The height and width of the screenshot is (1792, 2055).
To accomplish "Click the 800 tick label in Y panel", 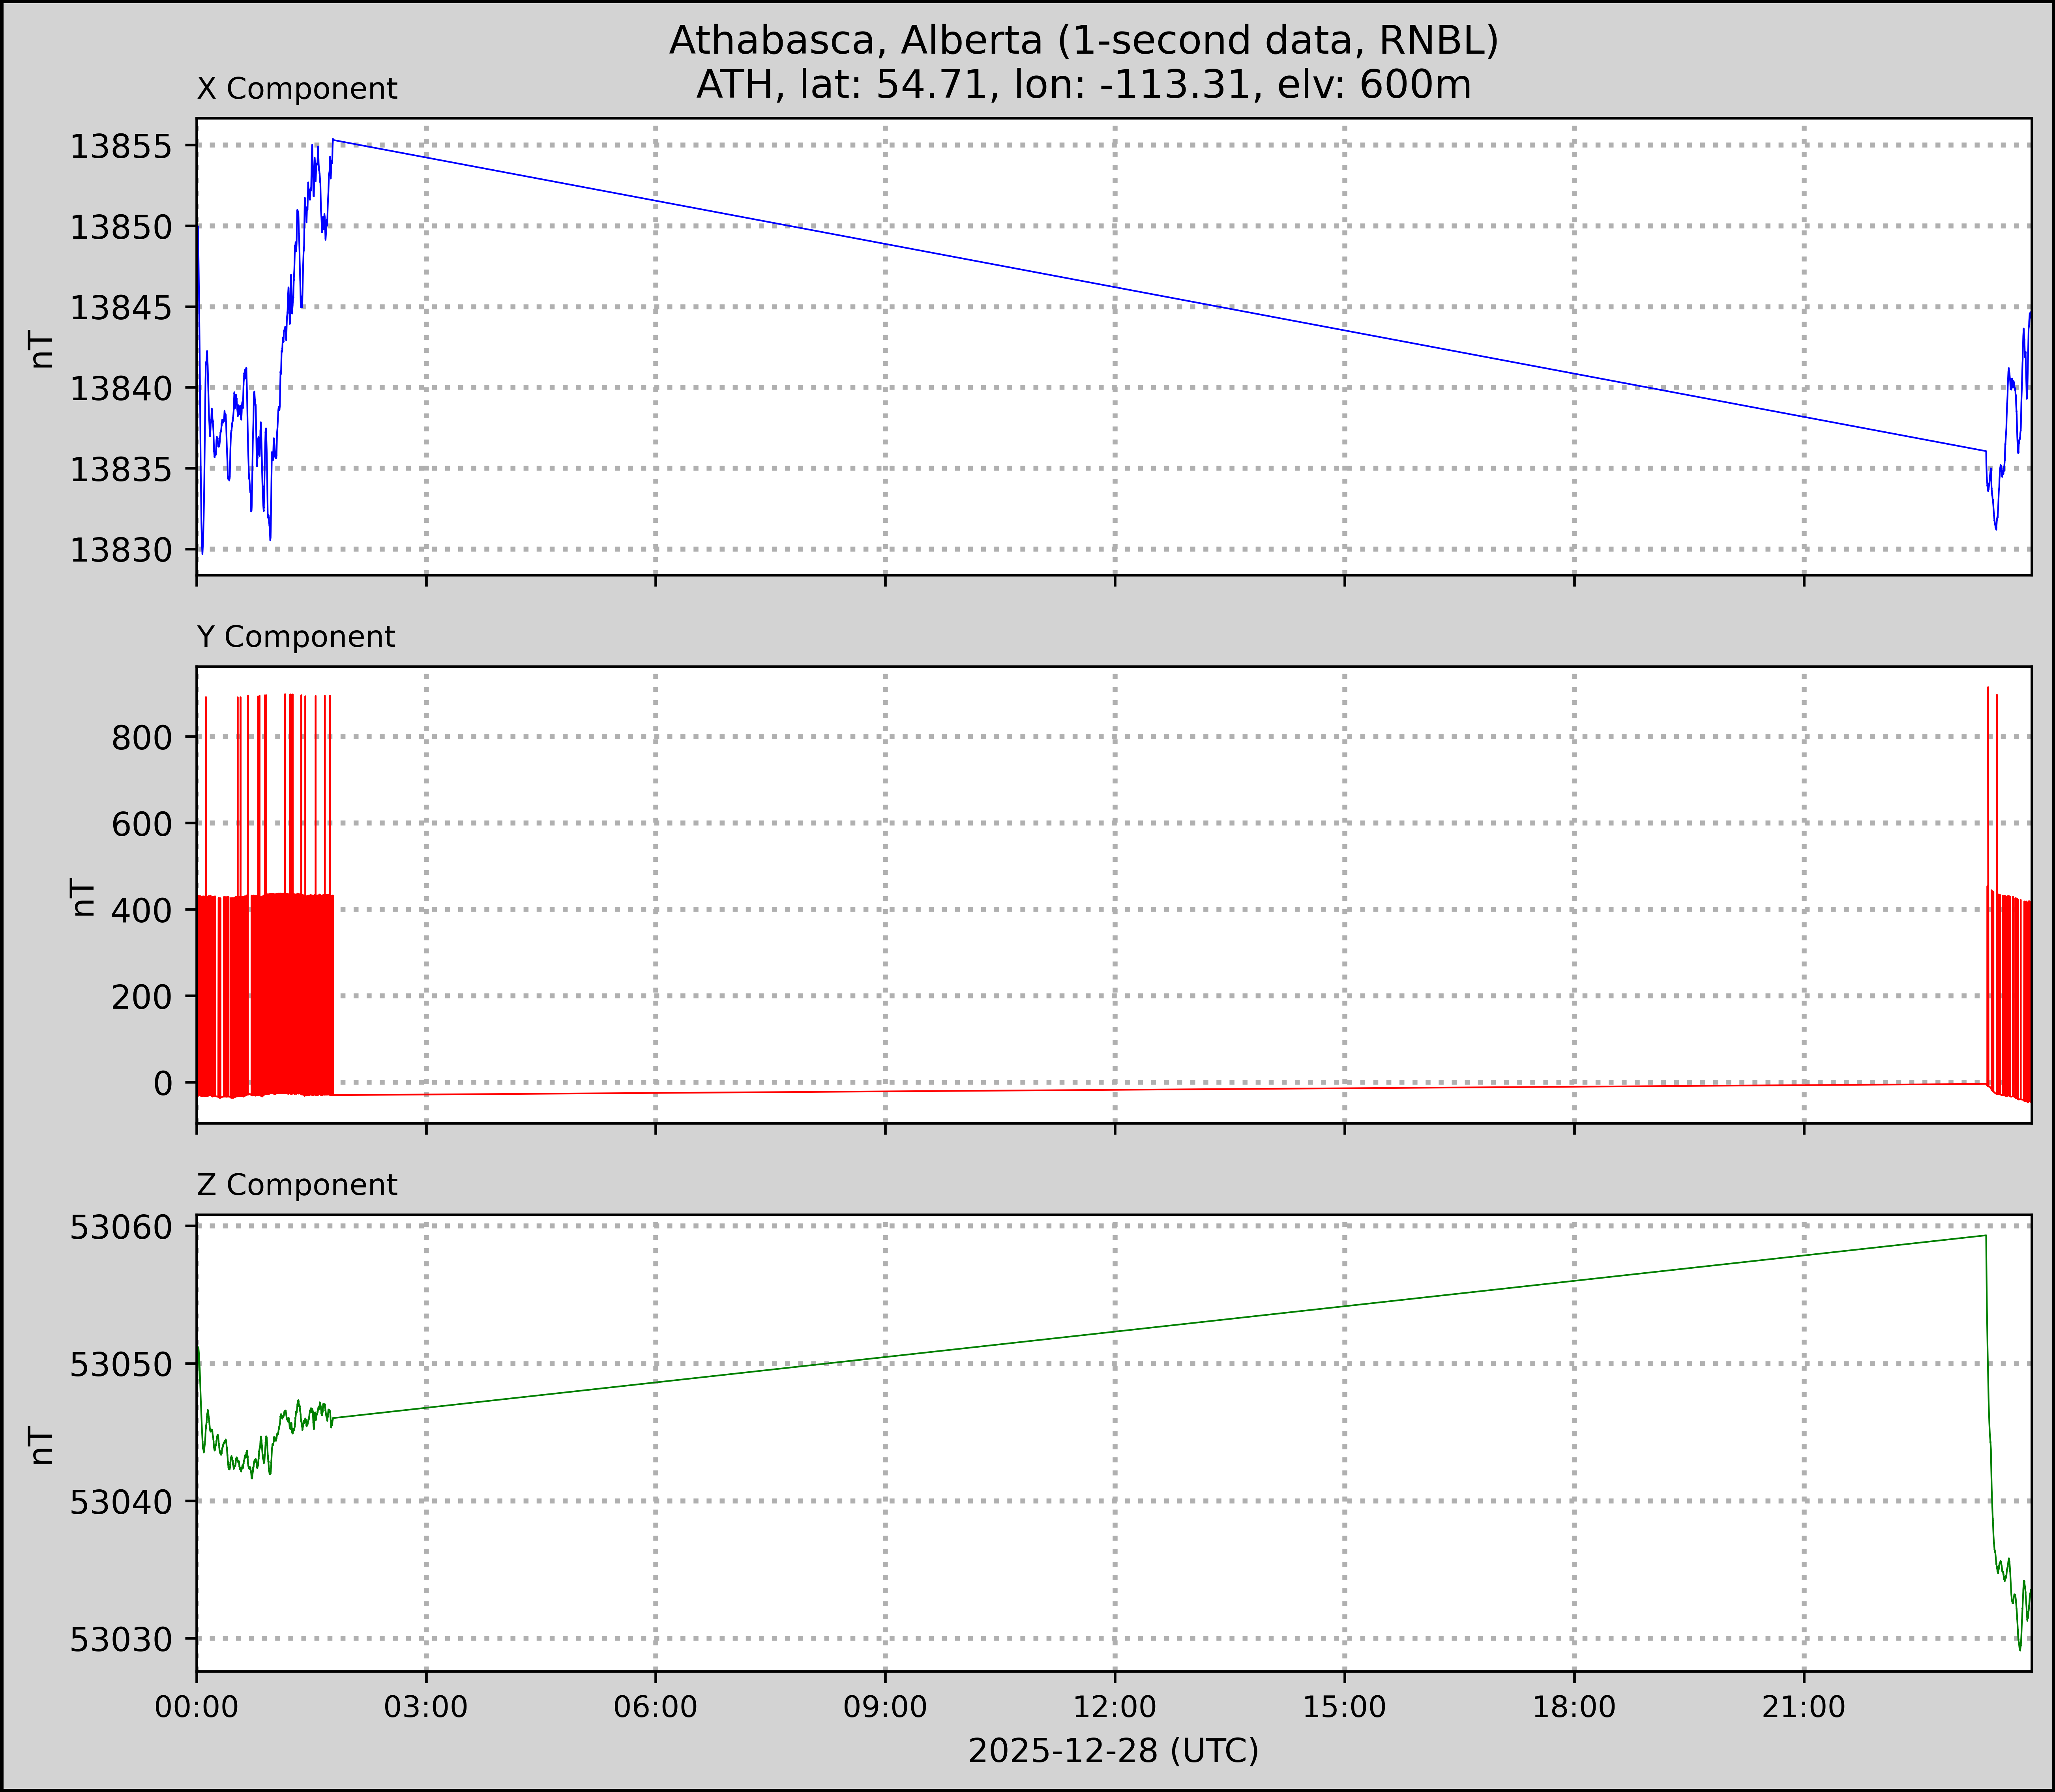I will (142, 738).
